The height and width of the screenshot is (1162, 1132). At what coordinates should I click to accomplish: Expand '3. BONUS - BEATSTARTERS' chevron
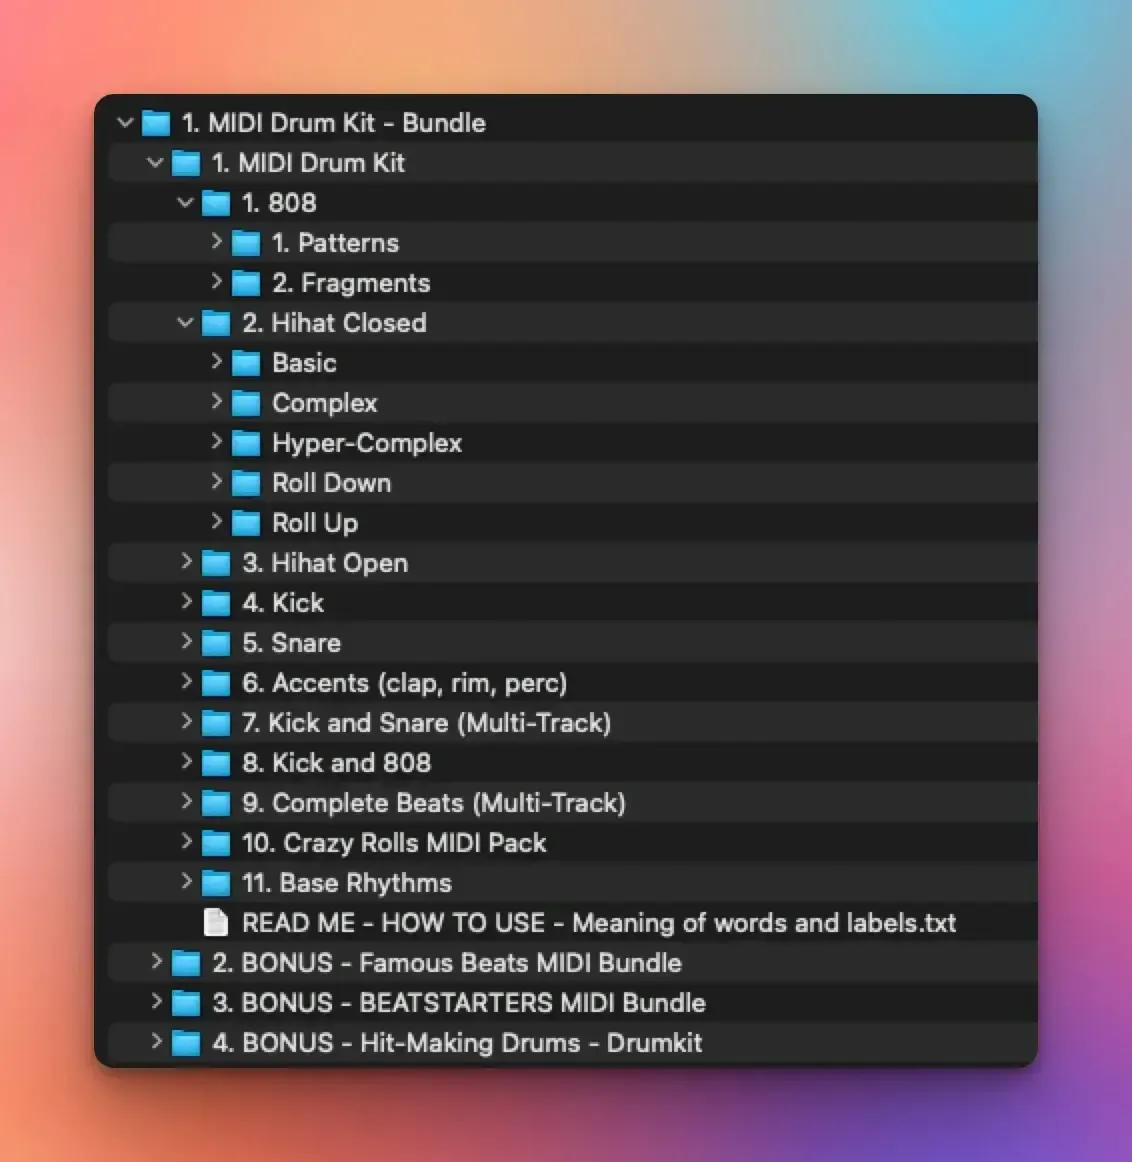coord(156,1001)
